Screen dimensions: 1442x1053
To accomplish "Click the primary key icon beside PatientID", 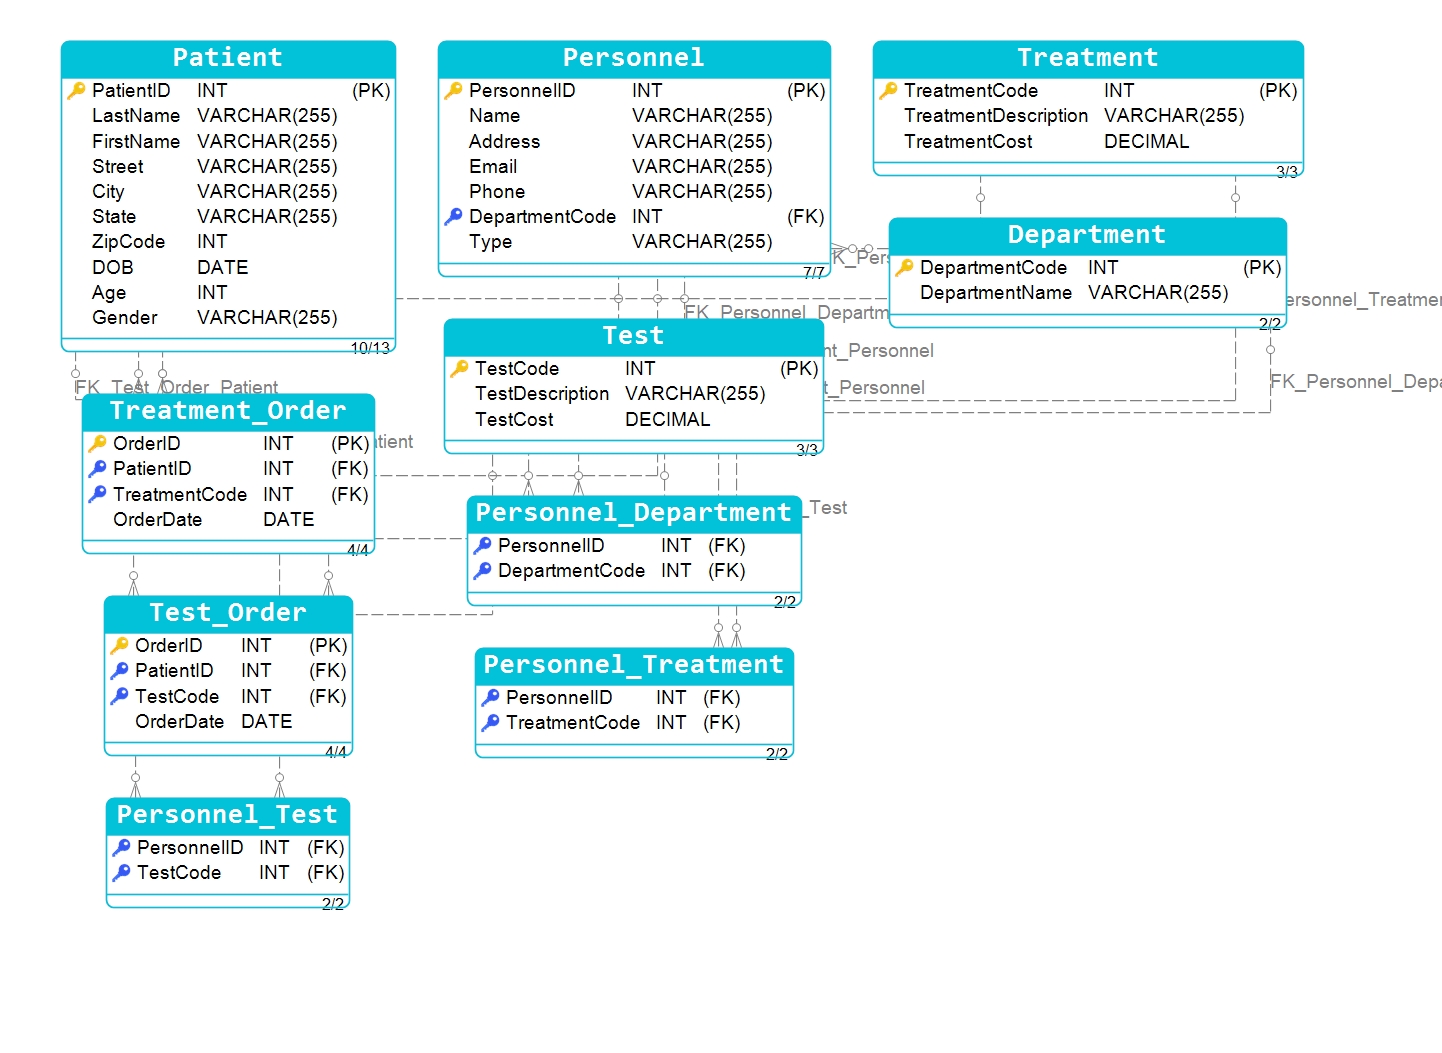I will [75, 90].
